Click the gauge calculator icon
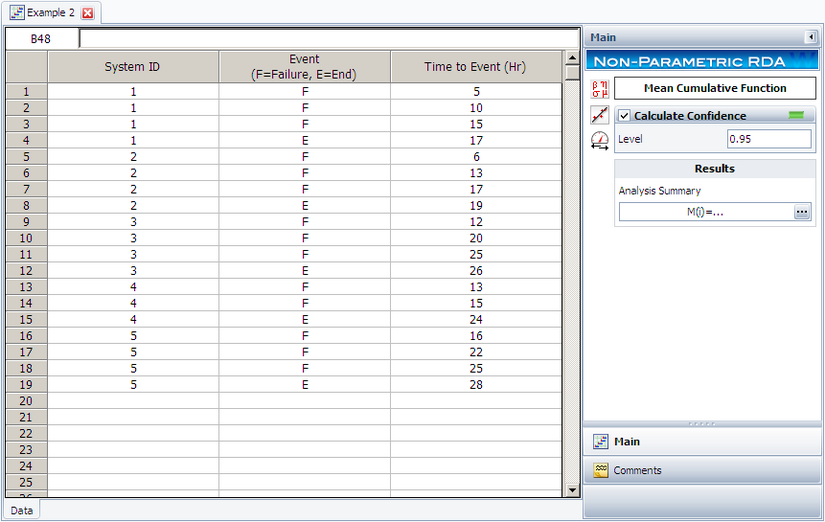Image resolution: width=825 pixels, height=522 pixels. point(599,141)
